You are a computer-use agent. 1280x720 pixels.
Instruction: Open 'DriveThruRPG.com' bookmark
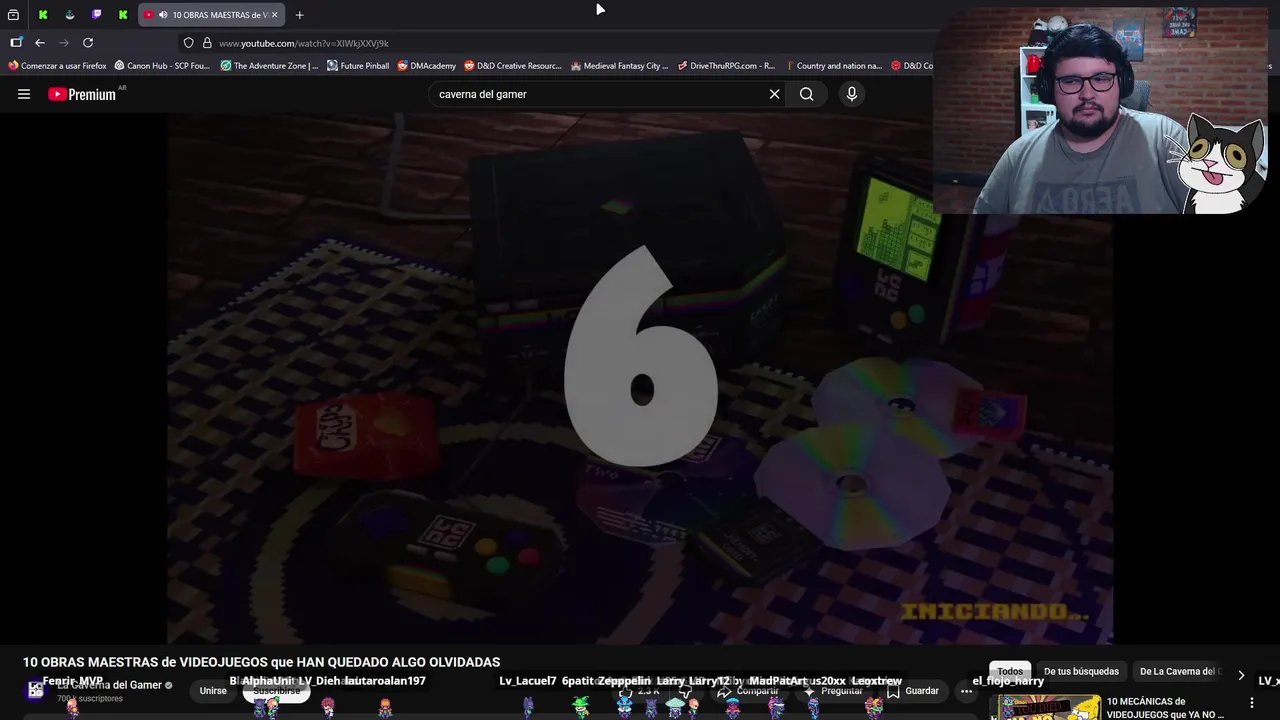click(726, 66)
